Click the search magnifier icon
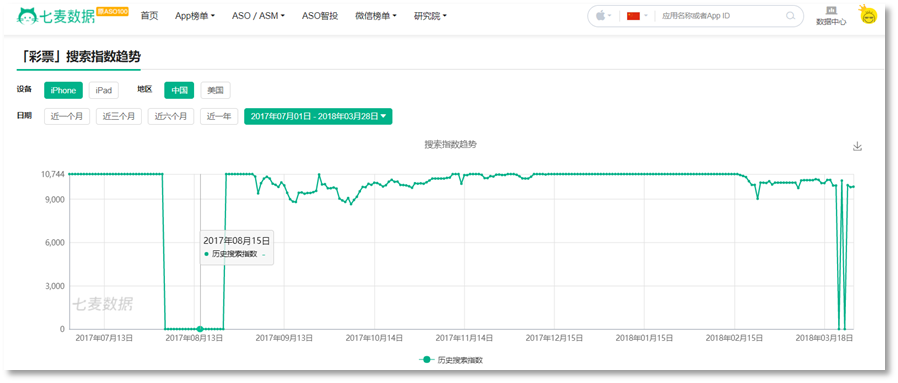This screenshot has height=383, width=898. click(x=791, y=16)
